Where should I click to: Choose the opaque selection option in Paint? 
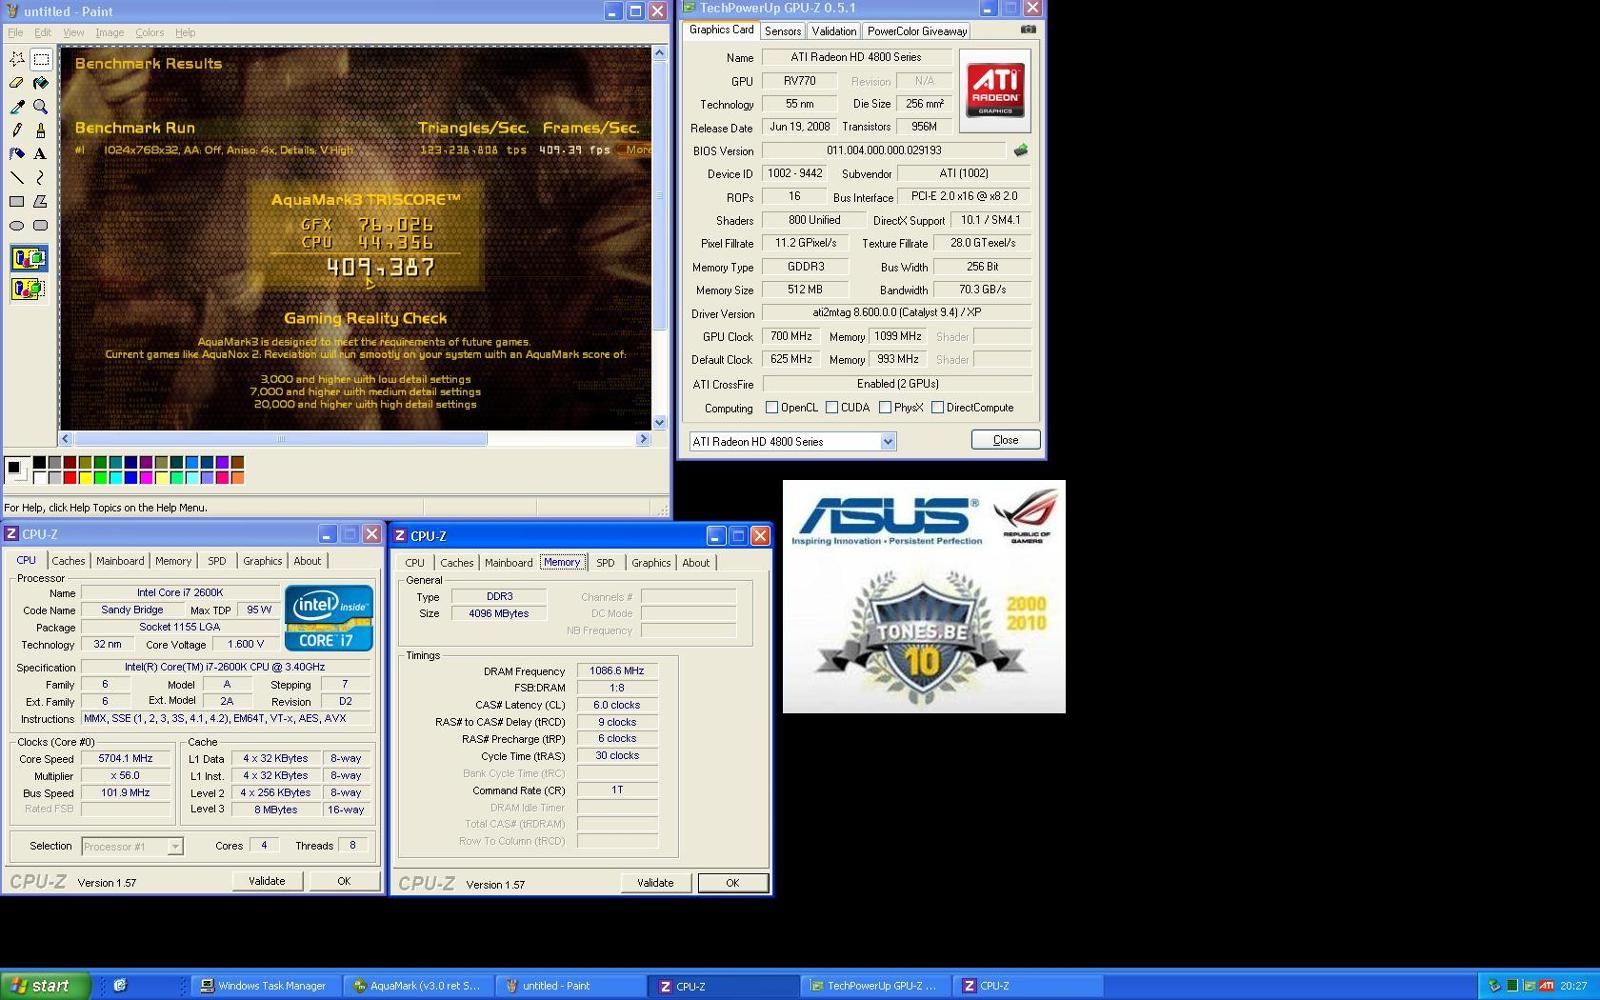pos(29,259)
